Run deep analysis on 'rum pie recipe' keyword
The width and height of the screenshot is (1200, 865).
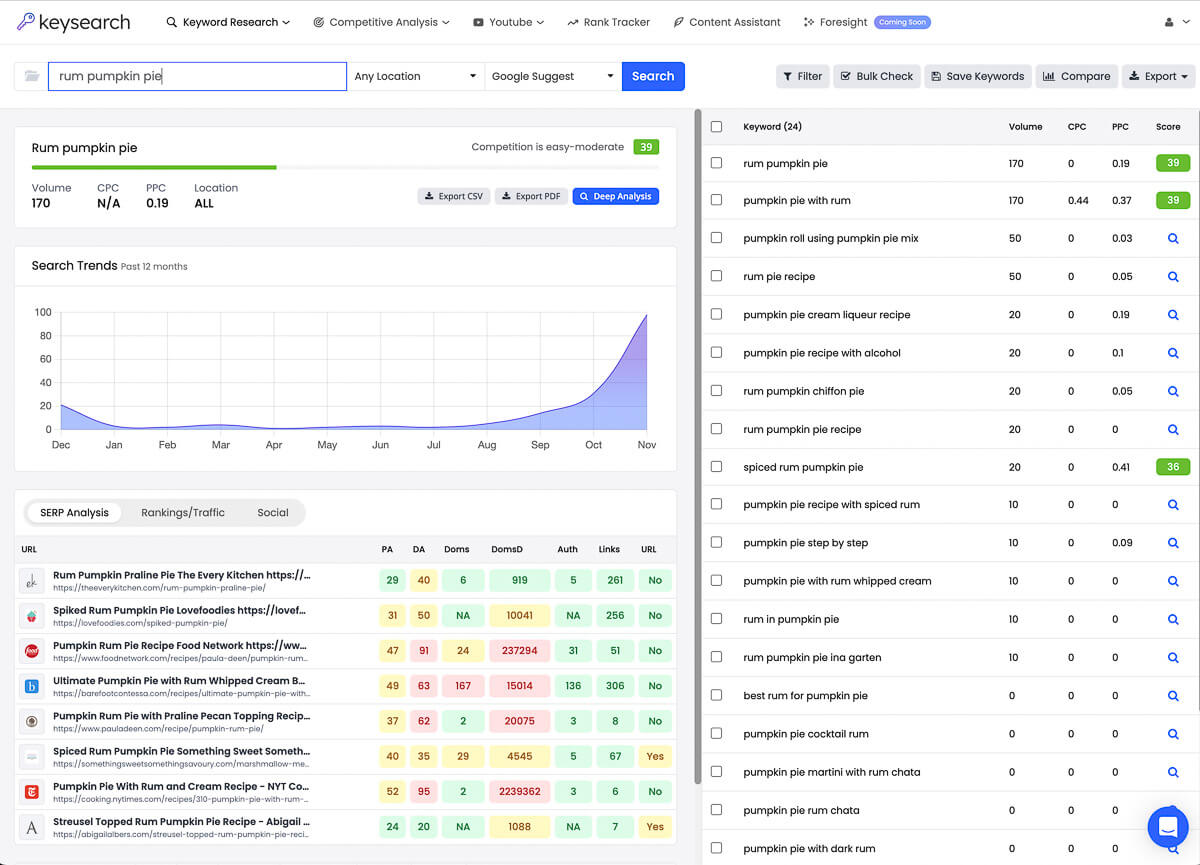[1172, 276]
